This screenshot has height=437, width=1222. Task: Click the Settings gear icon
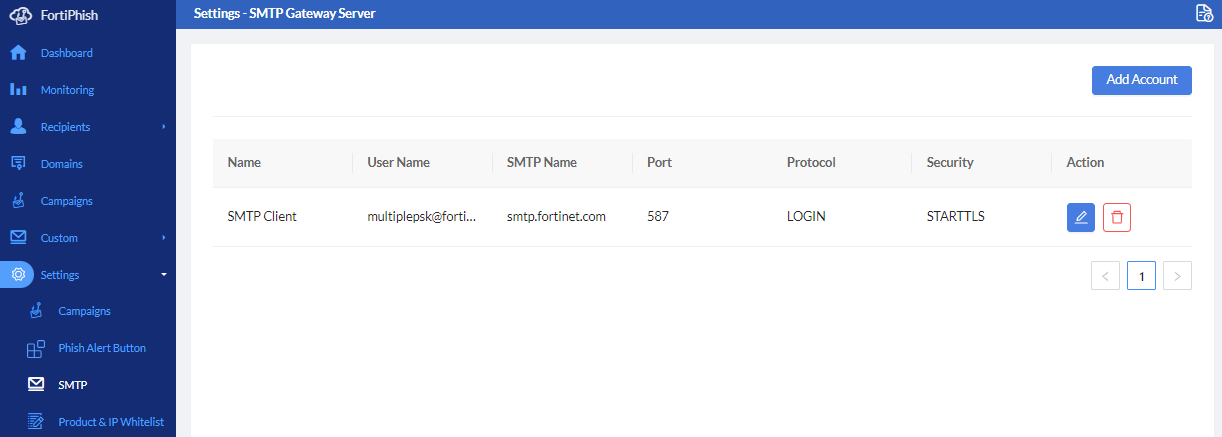click(18, 275)
